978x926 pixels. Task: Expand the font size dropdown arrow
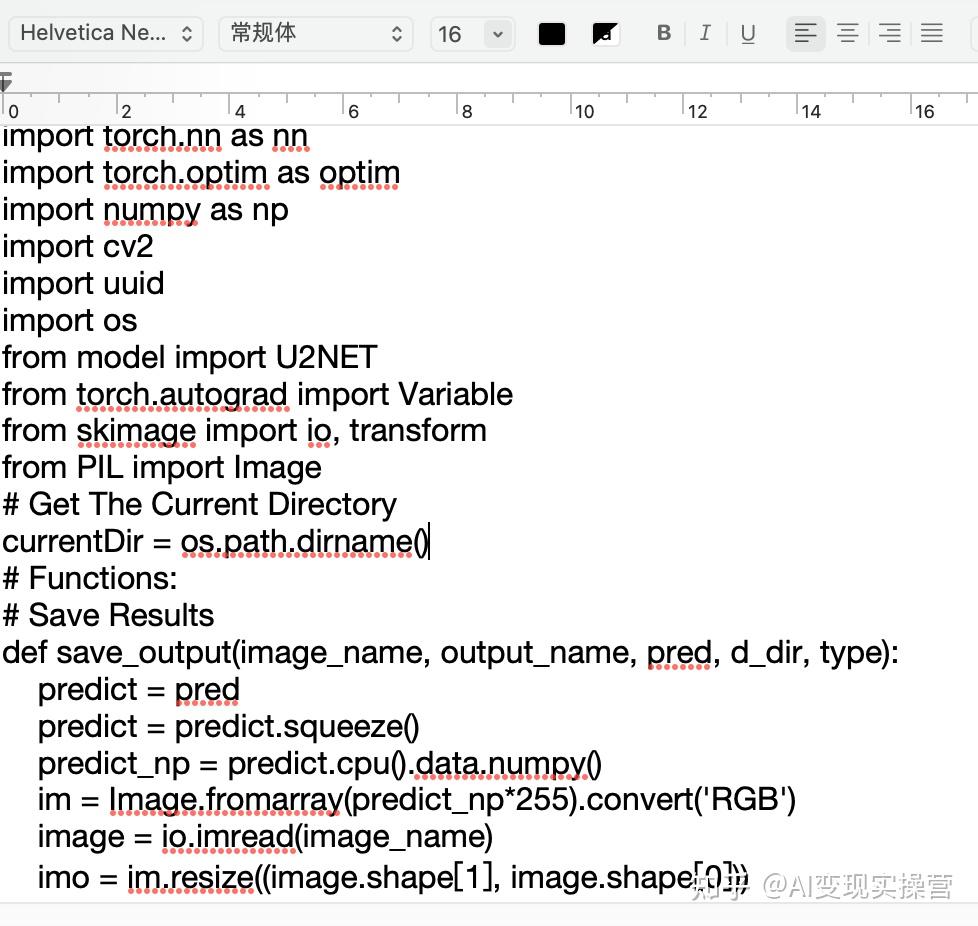pos(498,34)
